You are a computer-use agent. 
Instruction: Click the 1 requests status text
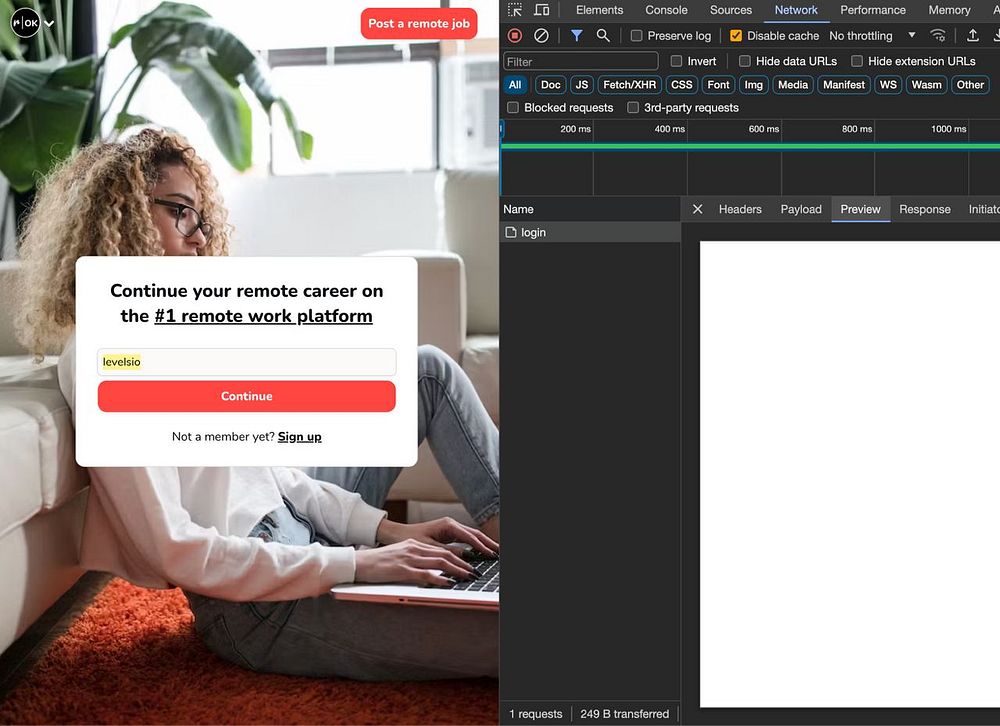click(x=536, y=714)
